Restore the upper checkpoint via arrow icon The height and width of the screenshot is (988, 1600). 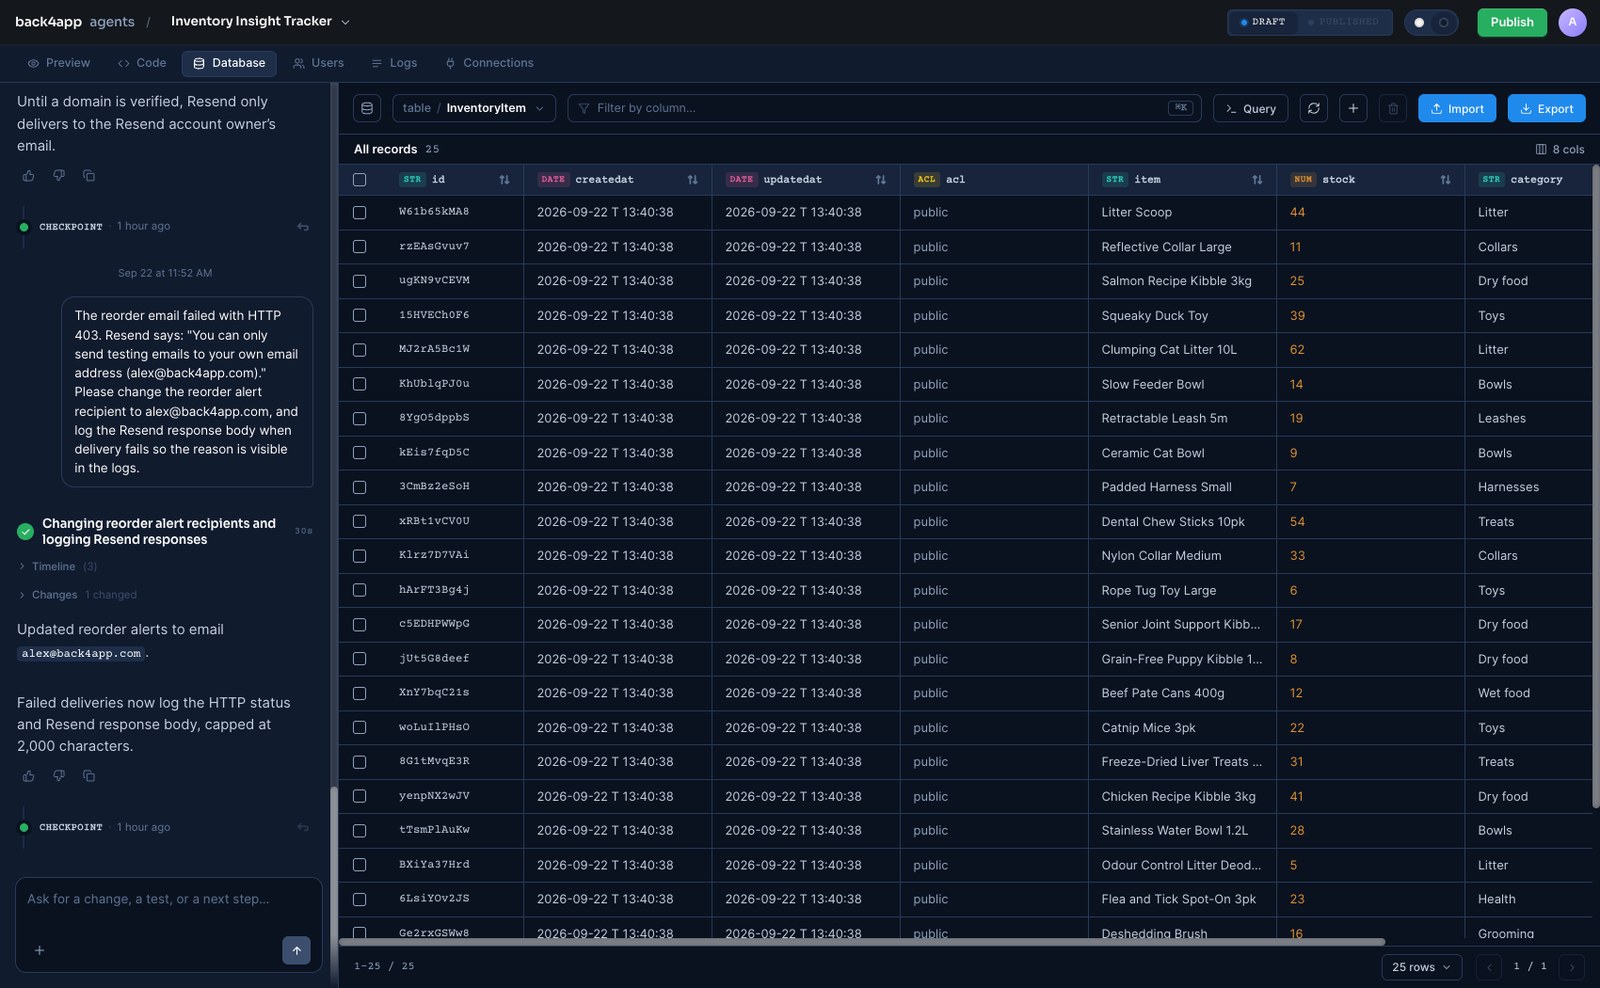point(303,227)
